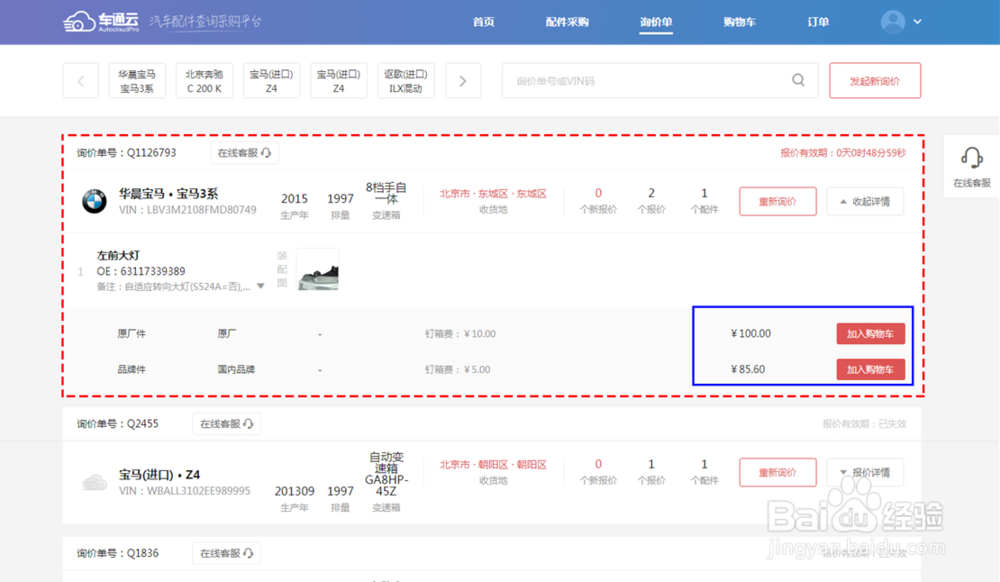1000x582 pixels.
Task: Select the 北京奔驰 C 200 K chip
Action: pyautogui.click(x=204, y=81)
